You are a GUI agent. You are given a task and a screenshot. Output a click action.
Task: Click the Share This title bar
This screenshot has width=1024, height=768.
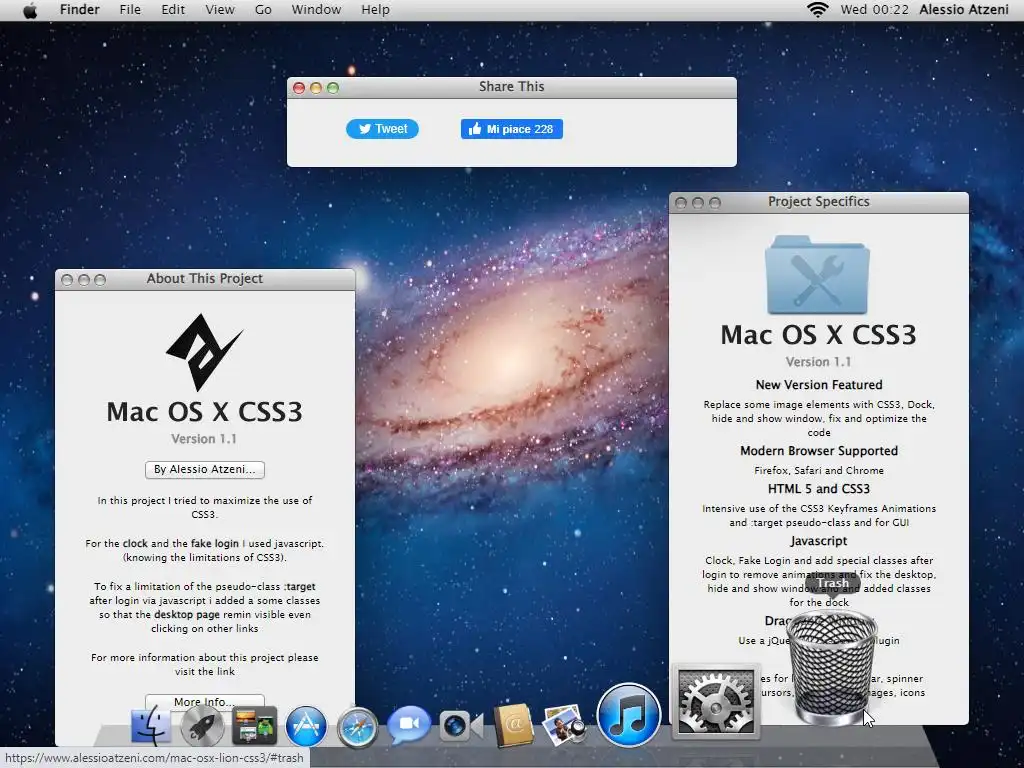click(512, 88)
